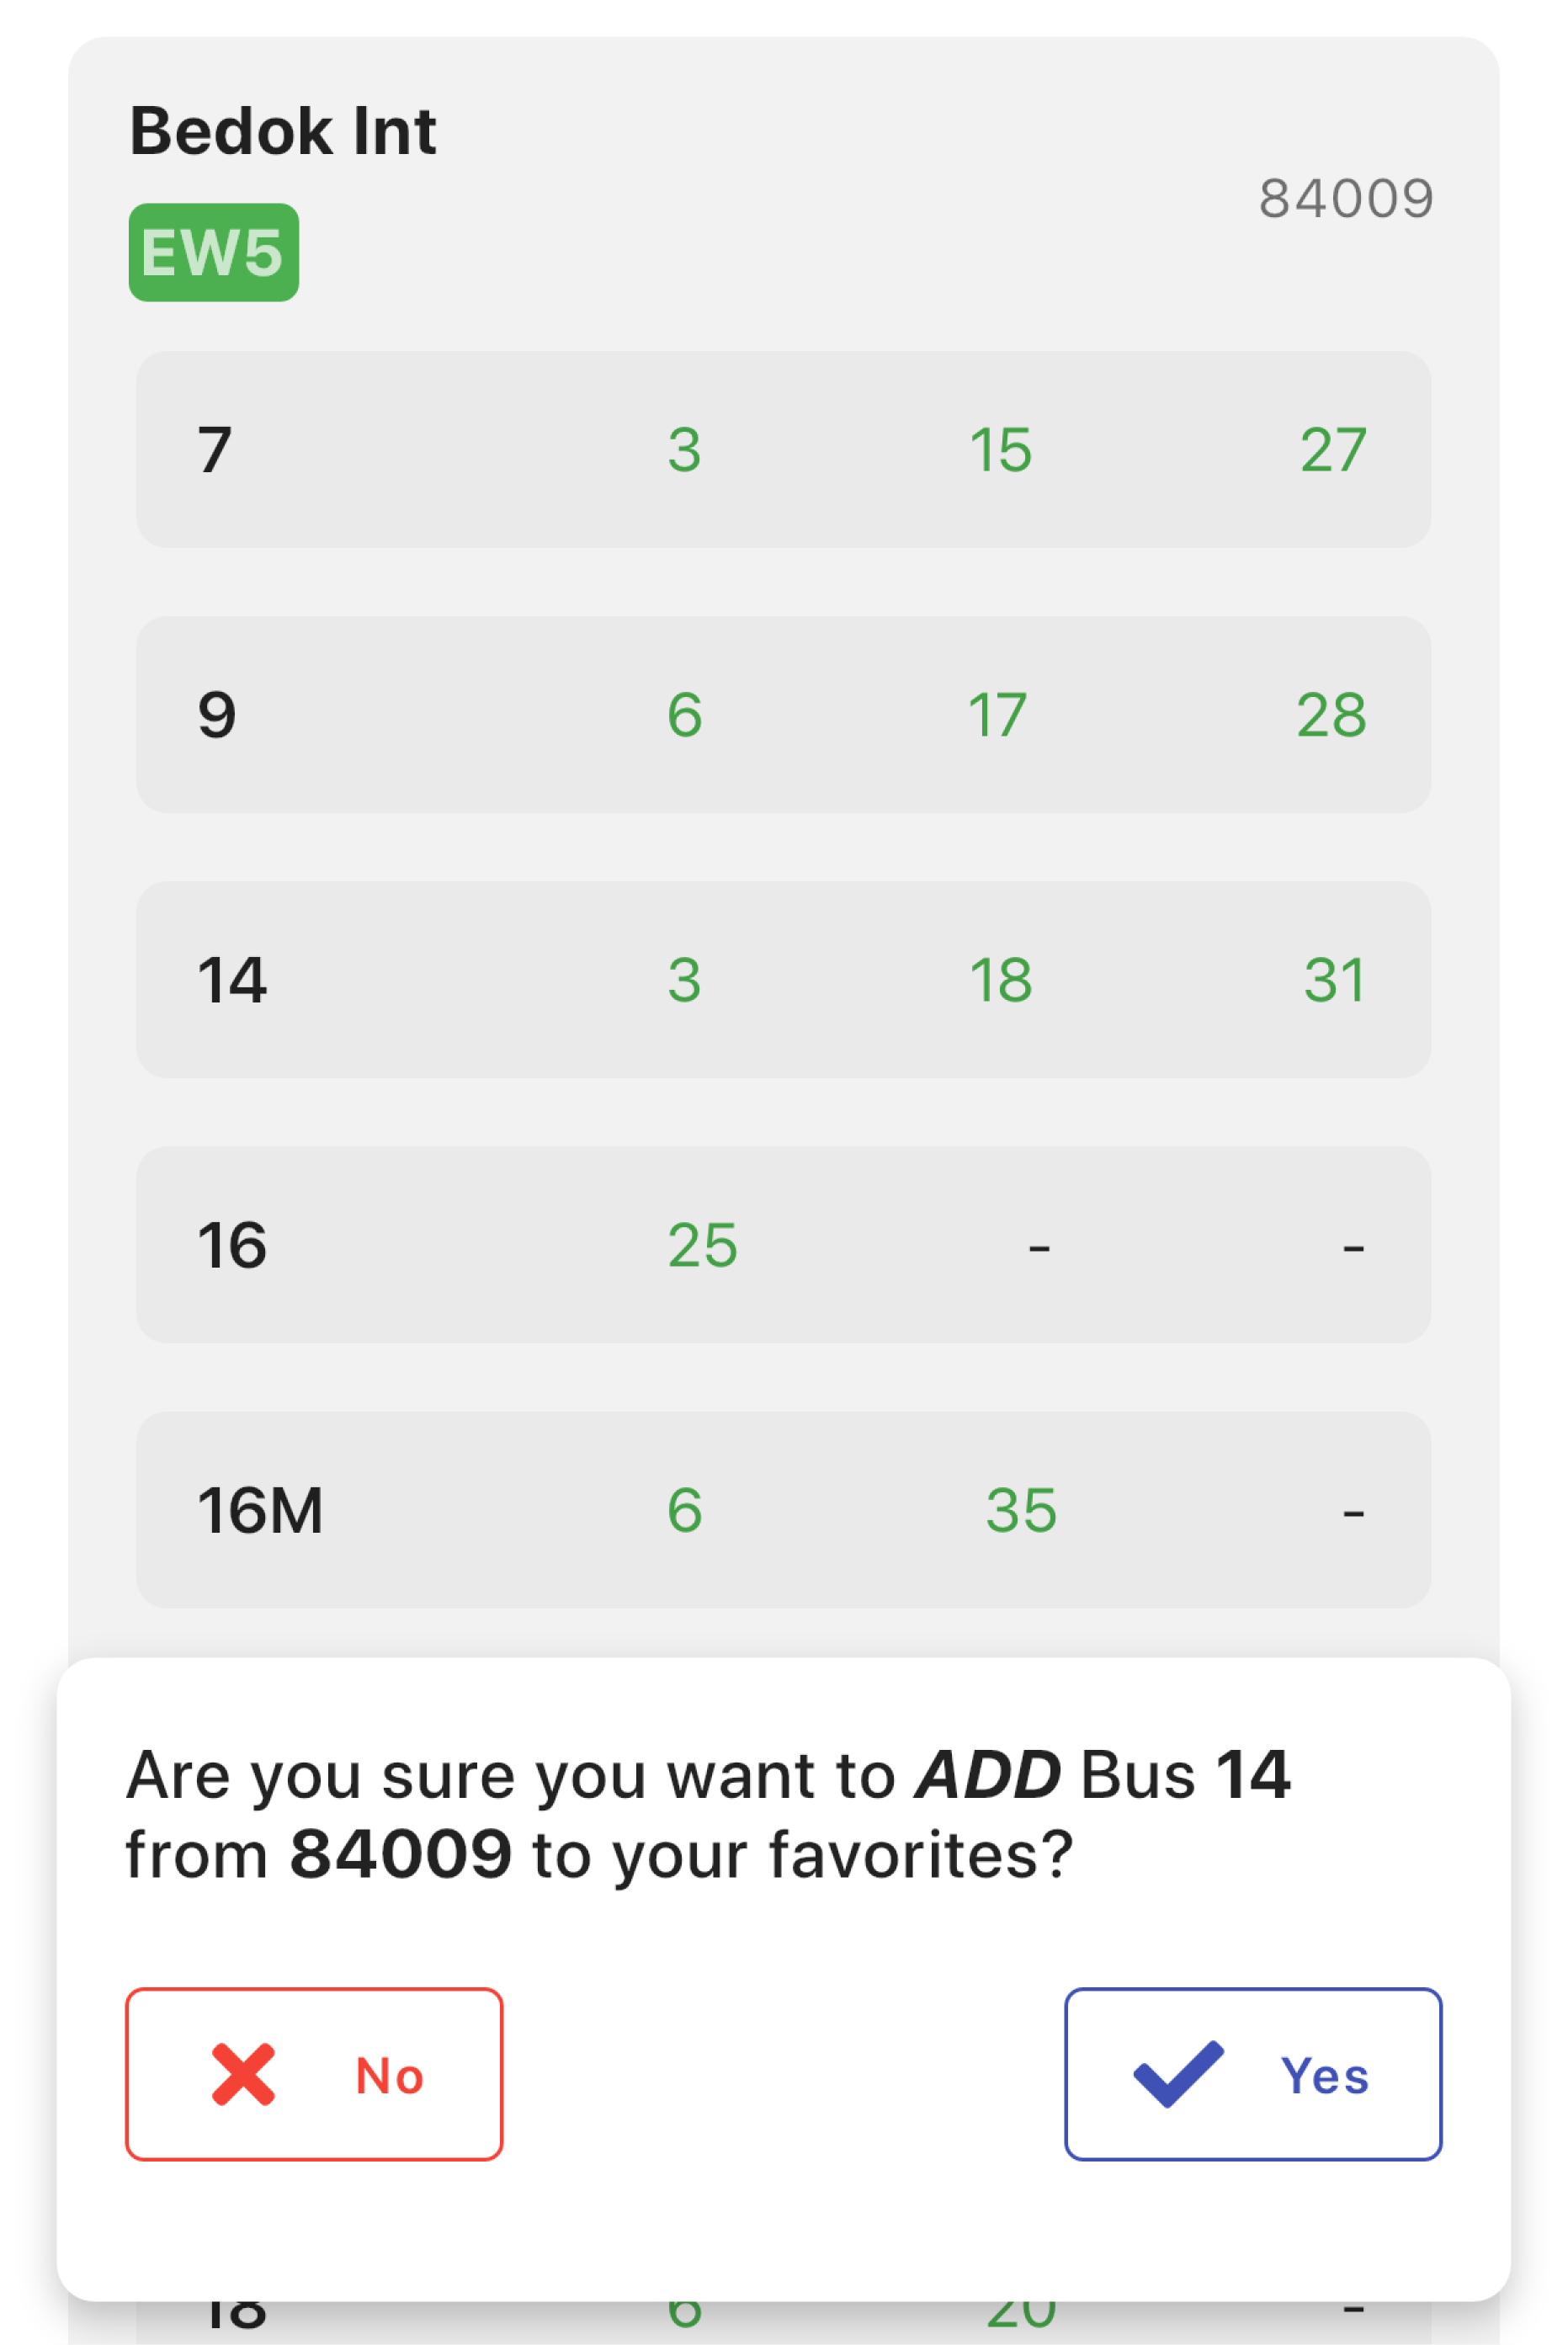The image size is (1568, 2345).
Task: Tap Bus 7 third arrival time 27
Action: 1333,450
